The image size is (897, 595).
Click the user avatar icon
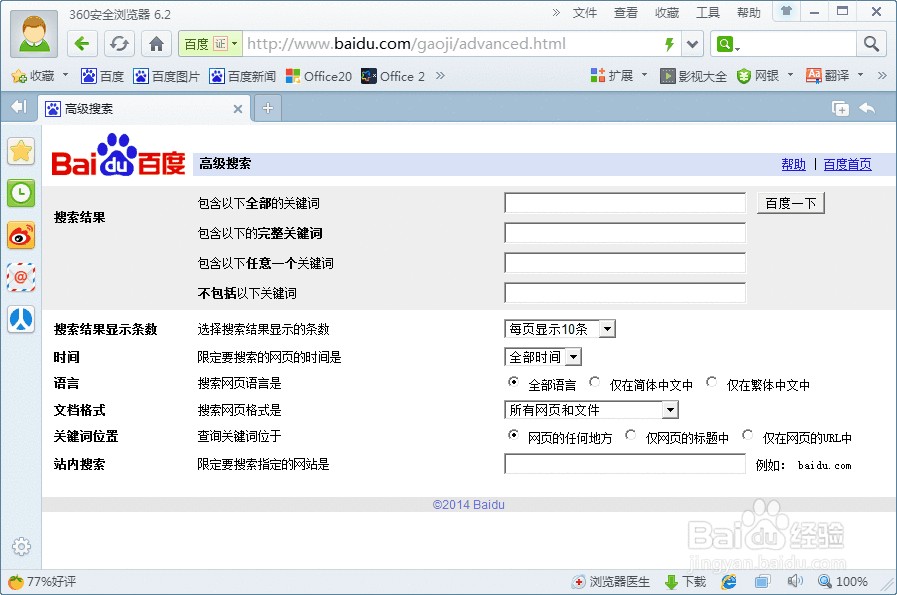point(34,33)
